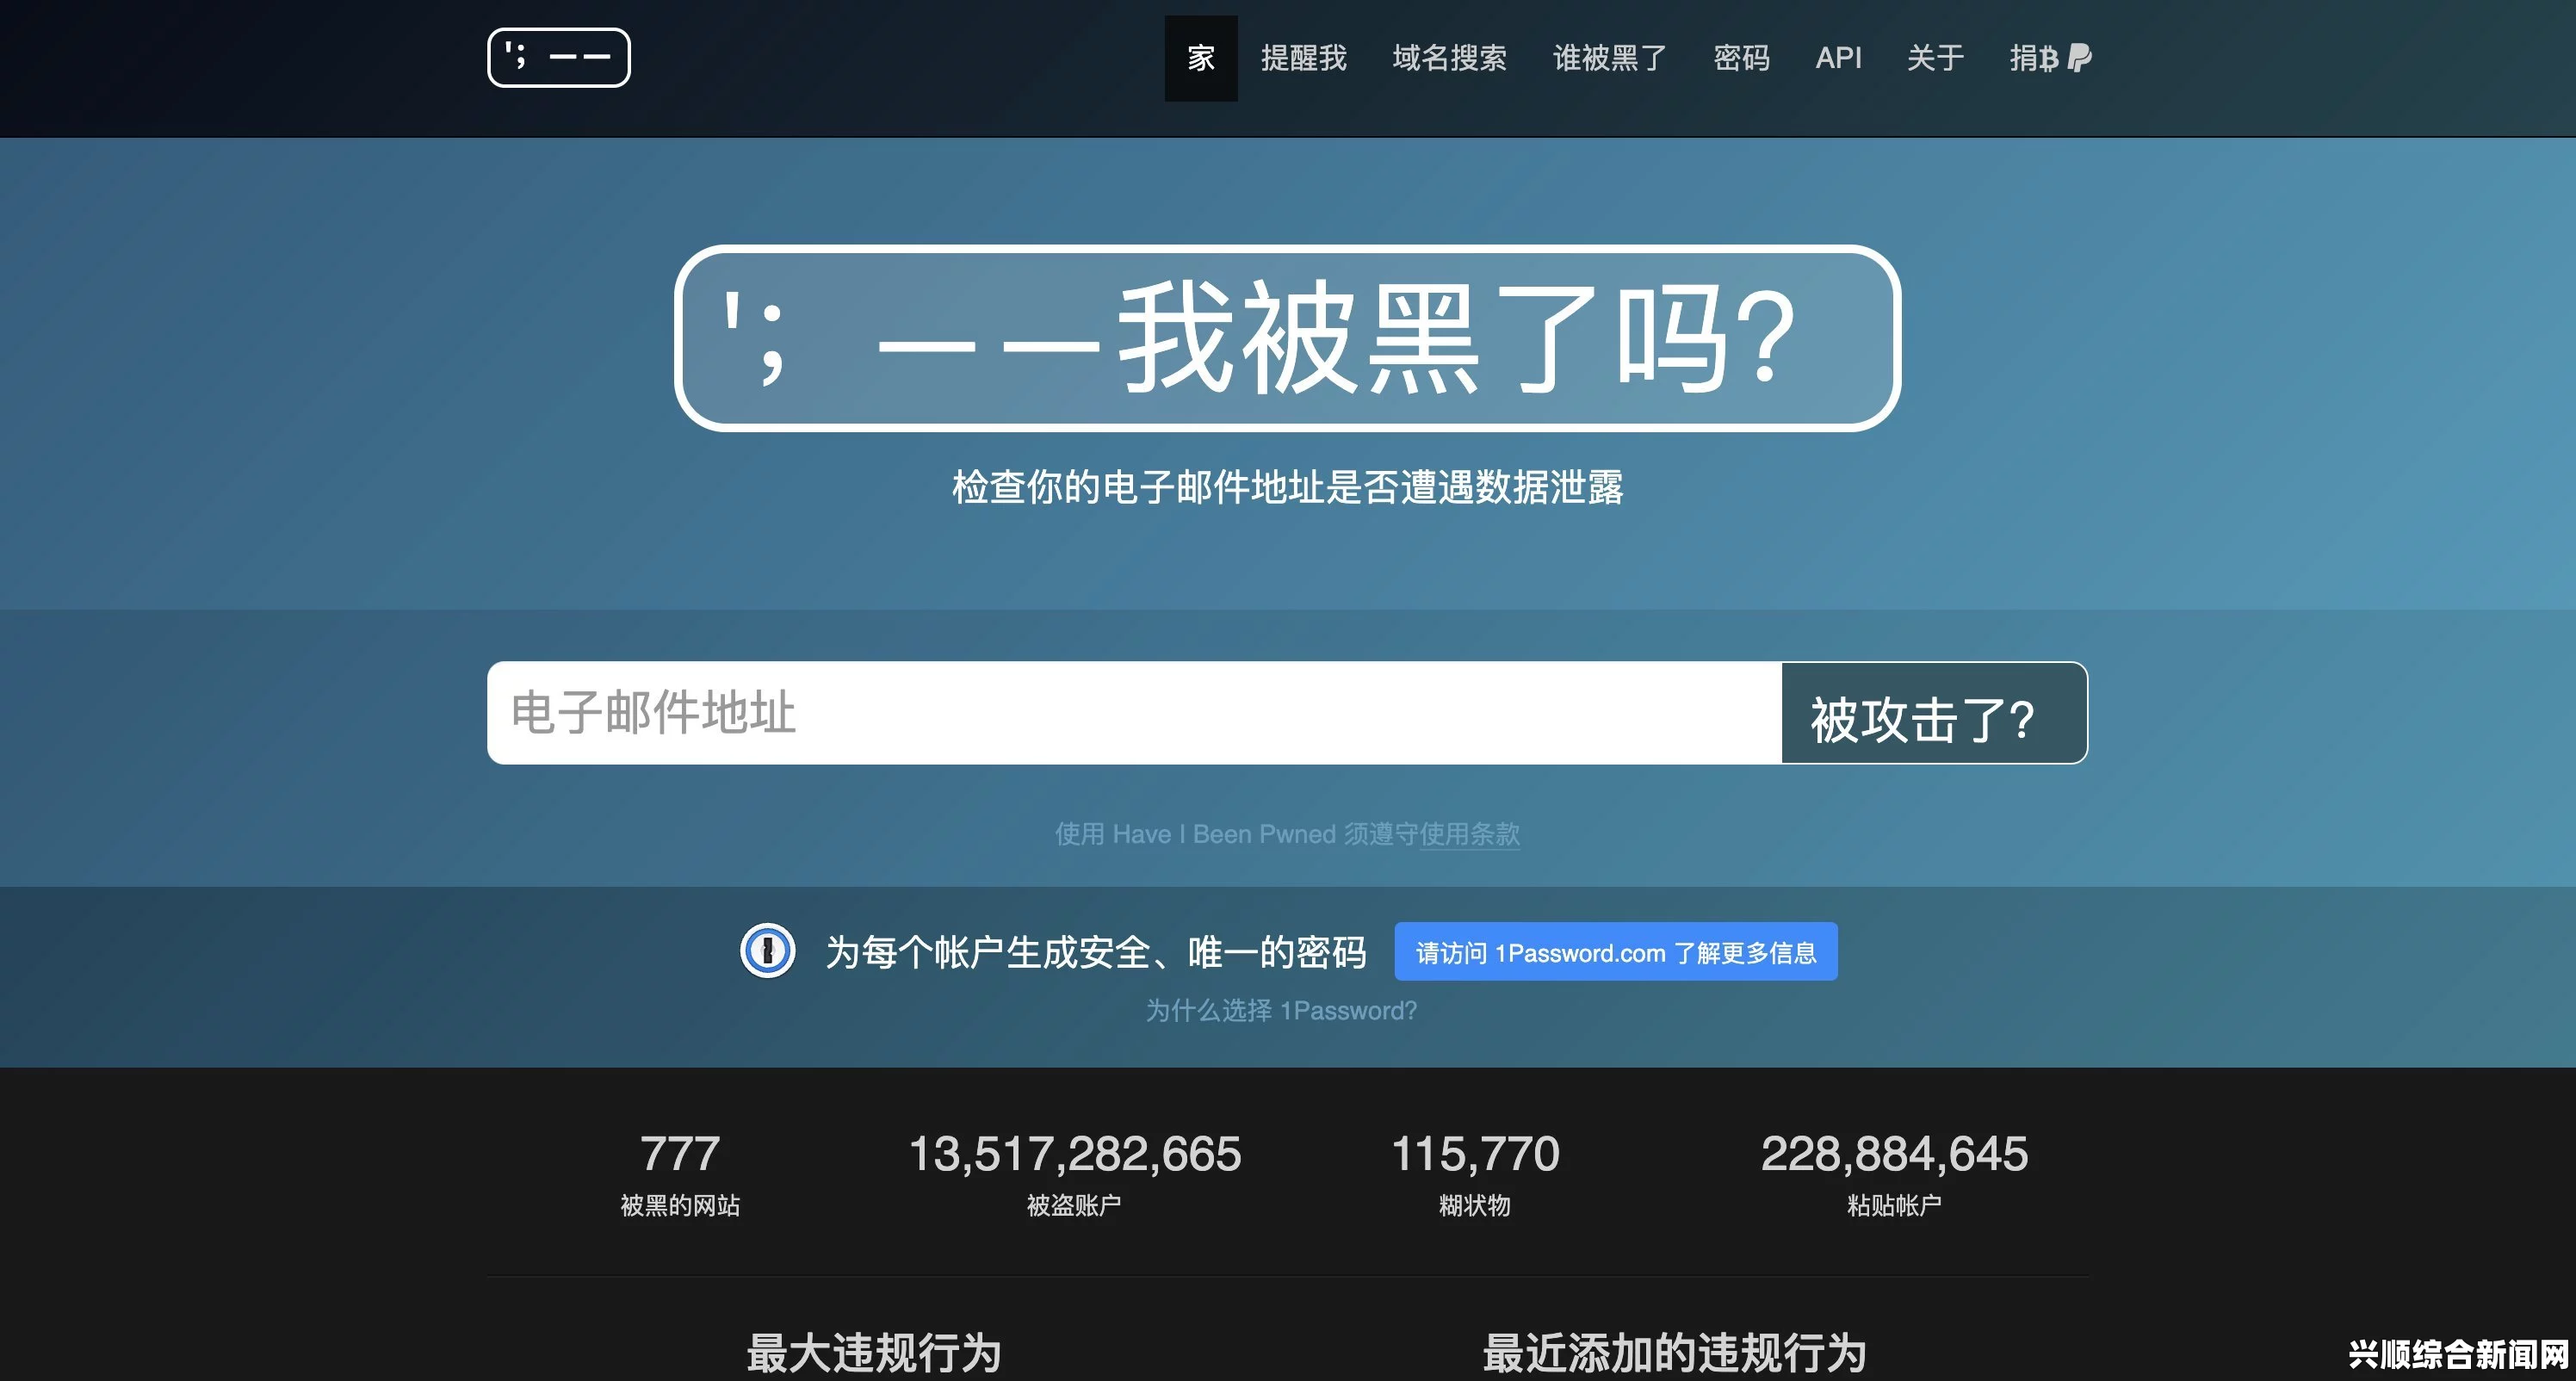Screen dimensions: 2576x1381
Task: Open the 关于 navigation item
Action: point(1935,58)
